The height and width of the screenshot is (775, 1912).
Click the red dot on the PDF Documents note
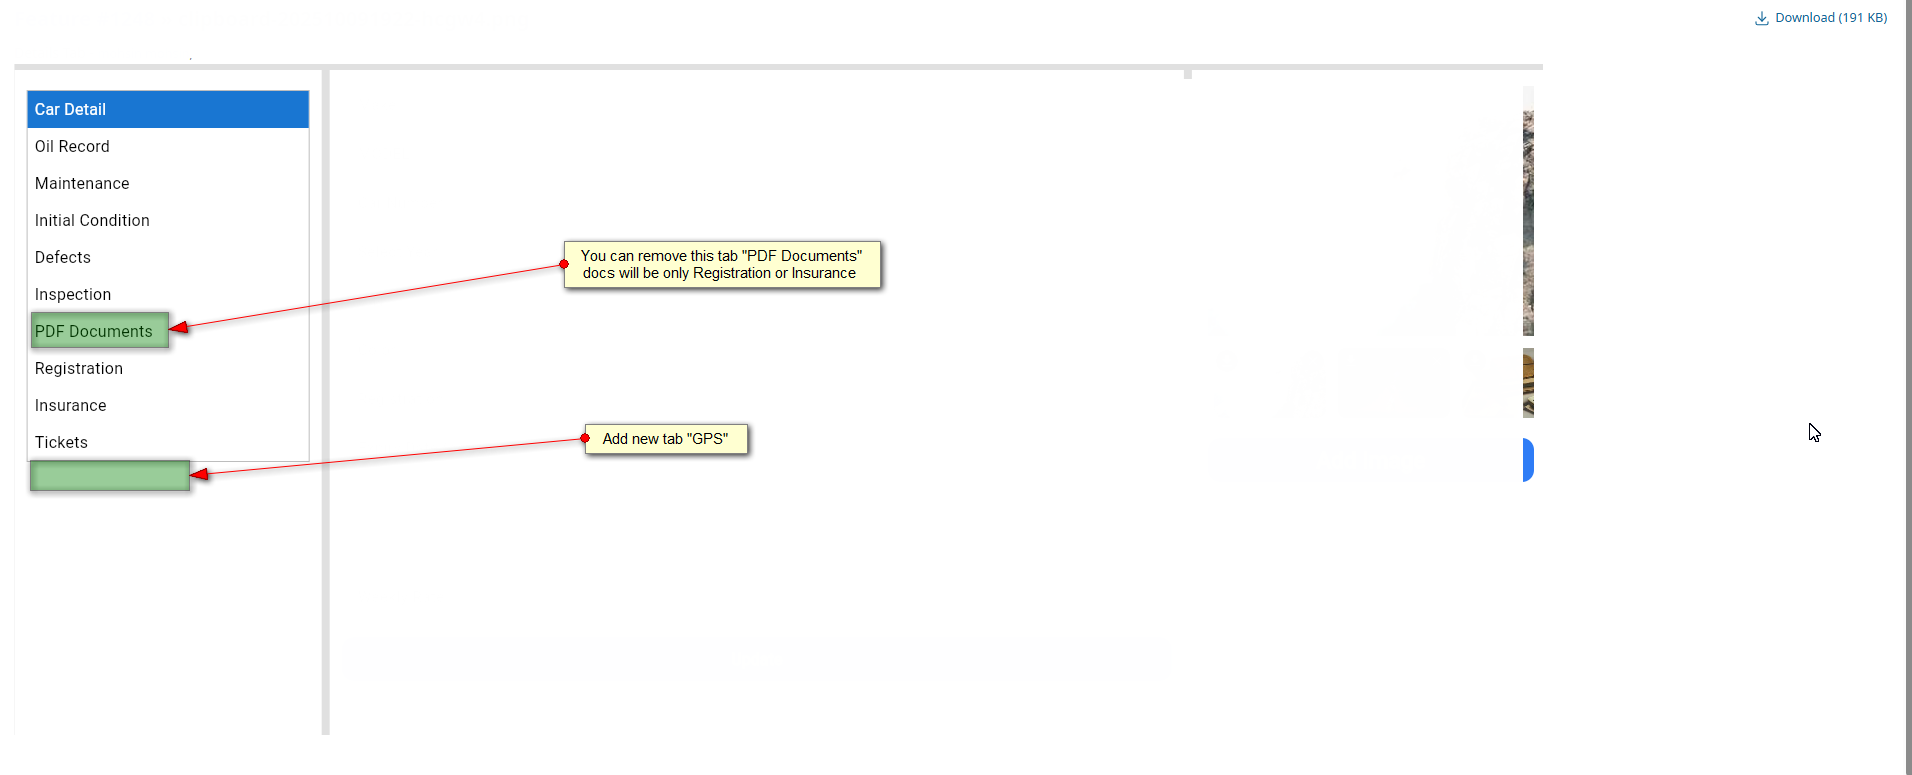click(564, 264)
